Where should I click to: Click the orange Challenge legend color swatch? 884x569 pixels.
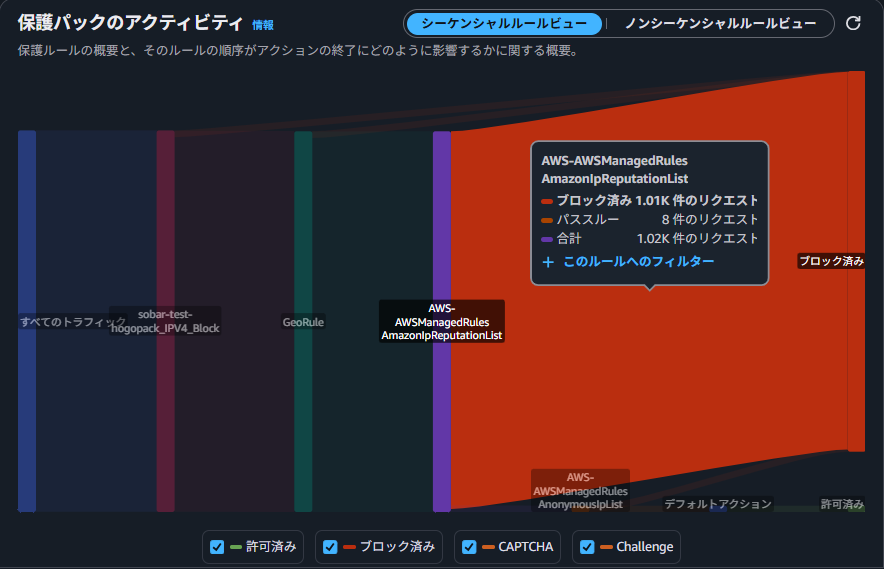click(606, 547)
